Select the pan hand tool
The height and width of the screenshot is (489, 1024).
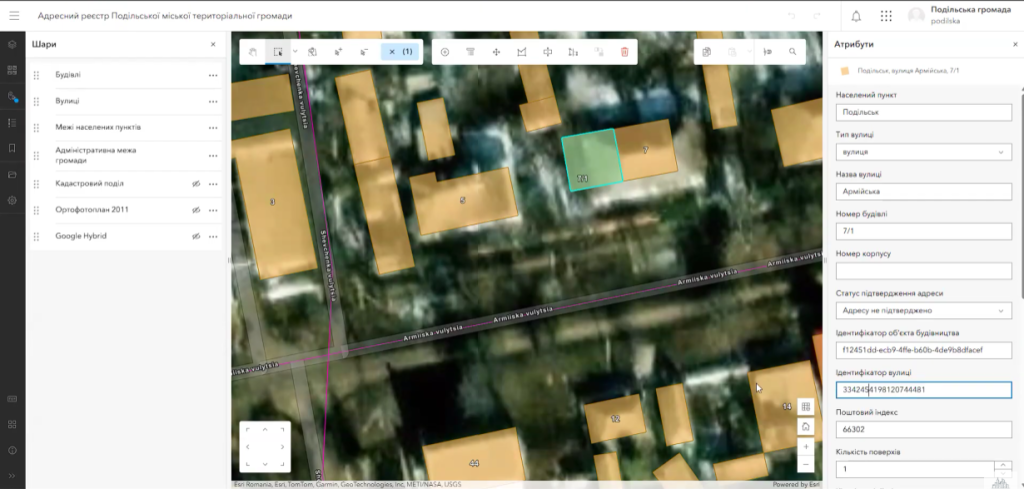254,51
